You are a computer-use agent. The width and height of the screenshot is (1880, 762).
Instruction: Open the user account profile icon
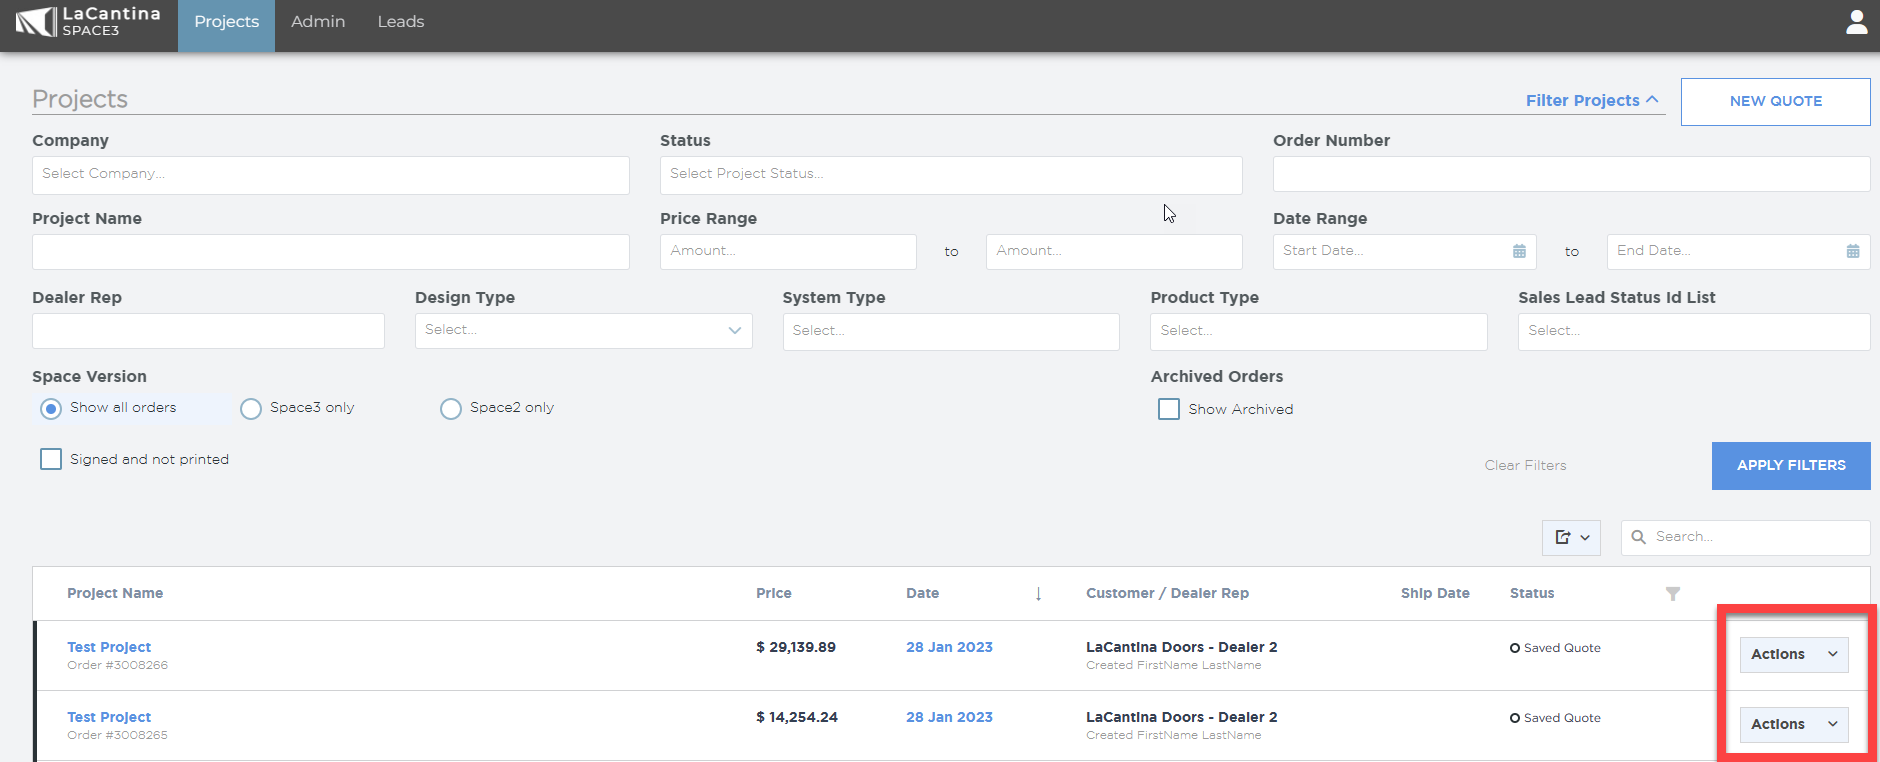[1856, 22]
